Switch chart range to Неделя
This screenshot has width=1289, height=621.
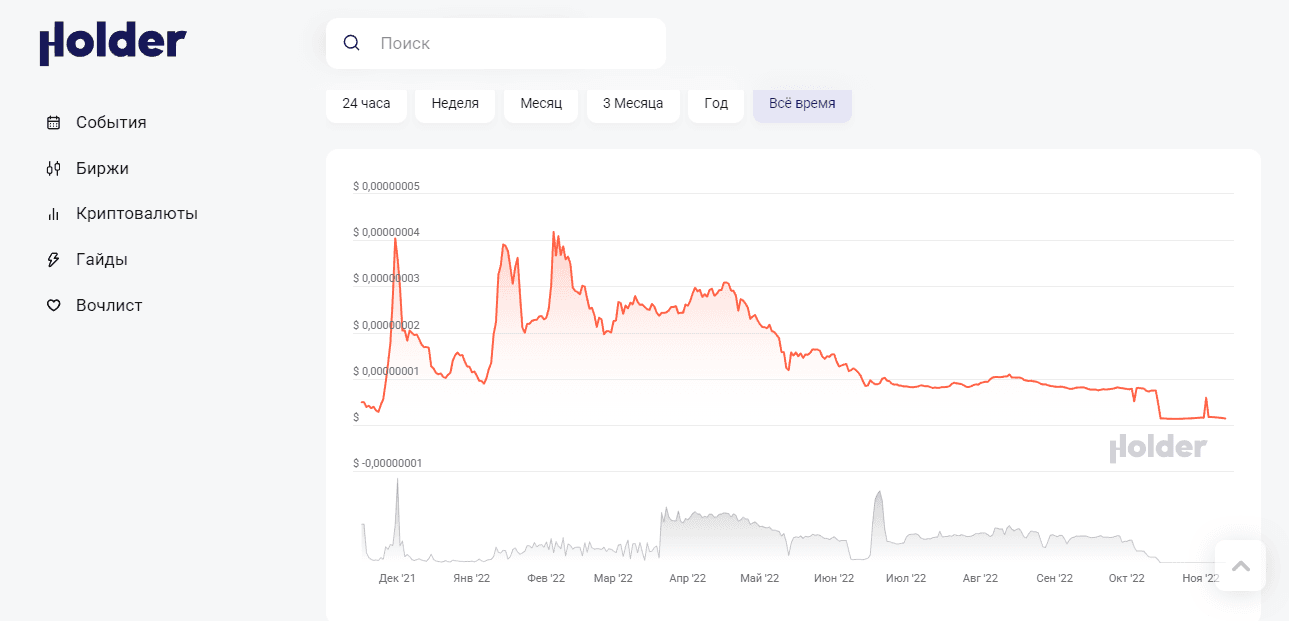coord(455,103)
